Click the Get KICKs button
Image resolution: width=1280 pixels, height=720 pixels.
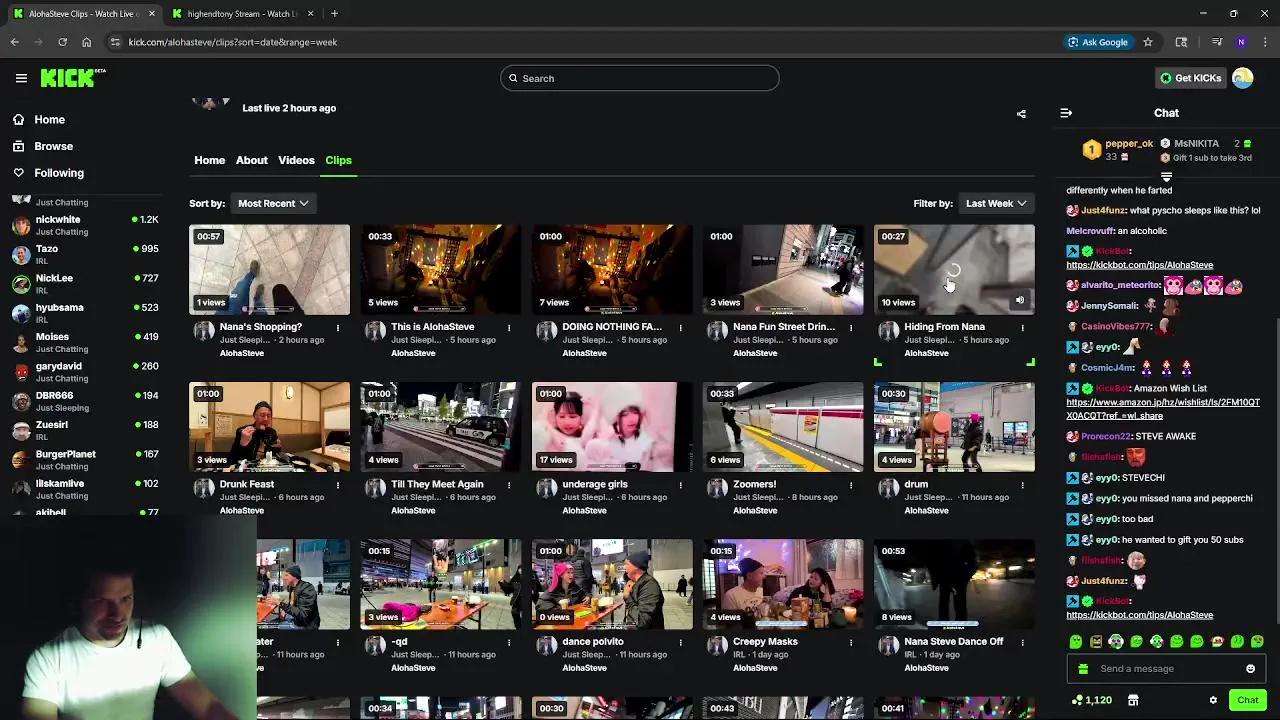point(1190,78)
